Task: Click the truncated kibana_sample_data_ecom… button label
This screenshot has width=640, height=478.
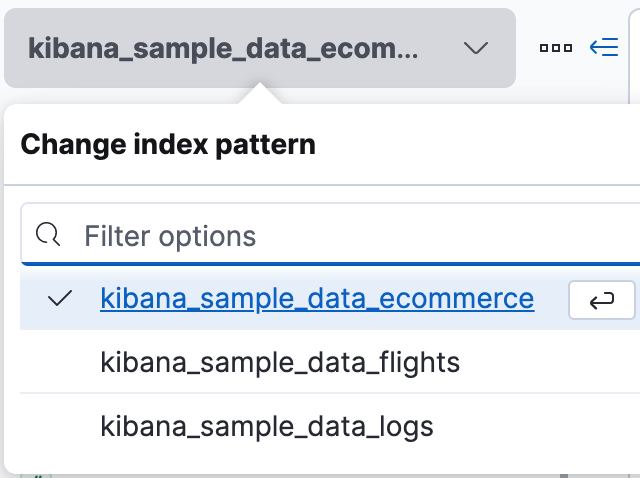Action: (224, 48)
